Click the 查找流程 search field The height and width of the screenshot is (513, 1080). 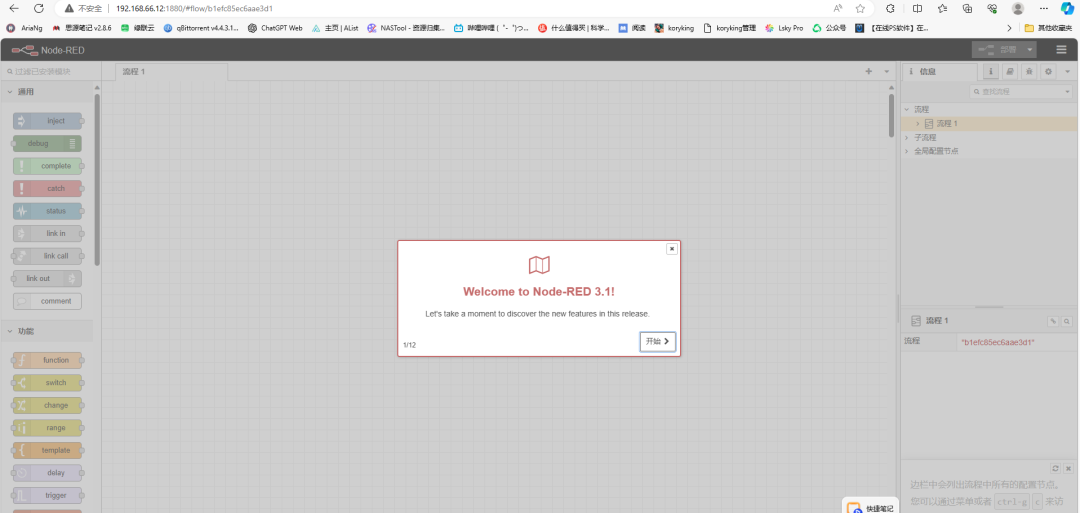click(x=1015, y=92)
